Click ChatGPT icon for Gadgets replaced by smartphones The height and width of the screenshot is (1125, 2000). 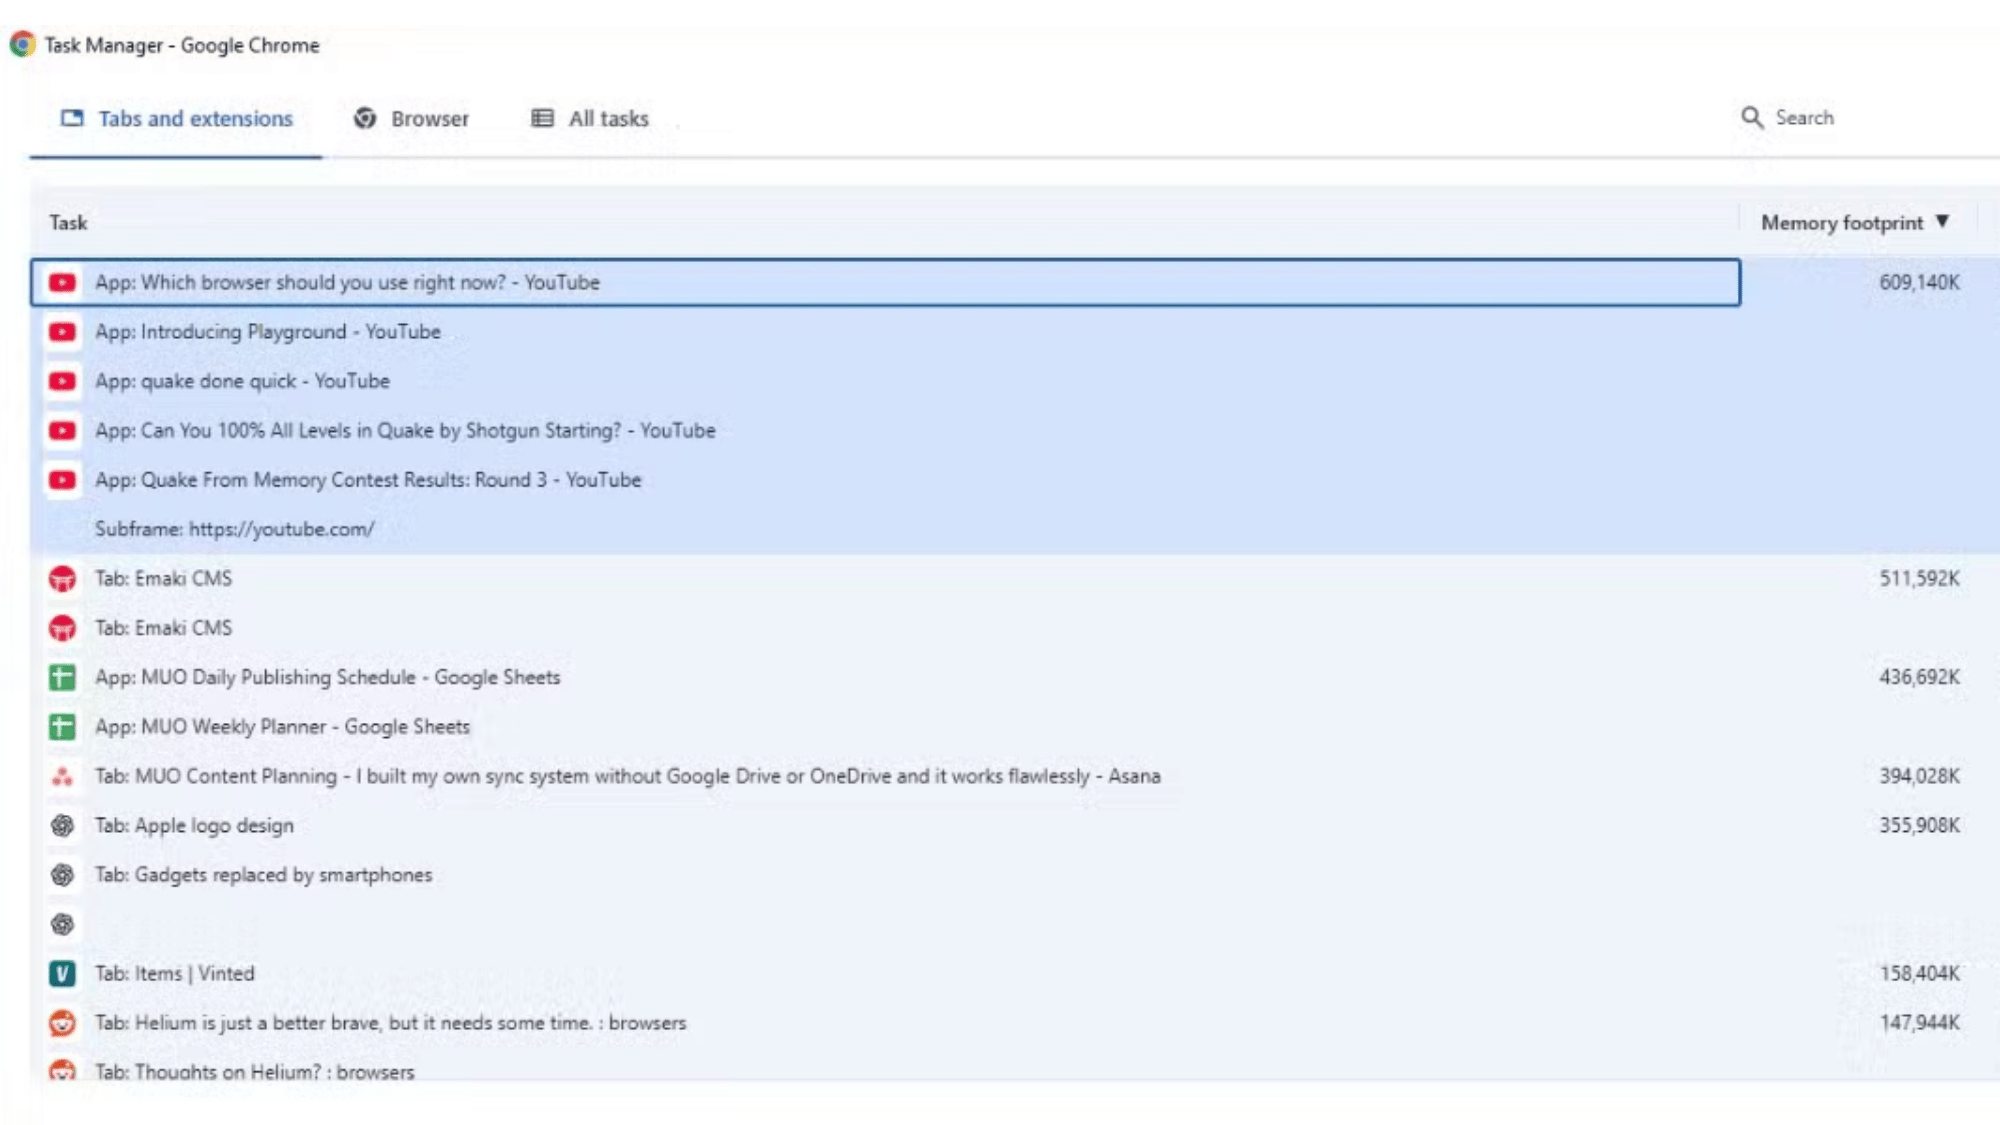click(62, 875)
